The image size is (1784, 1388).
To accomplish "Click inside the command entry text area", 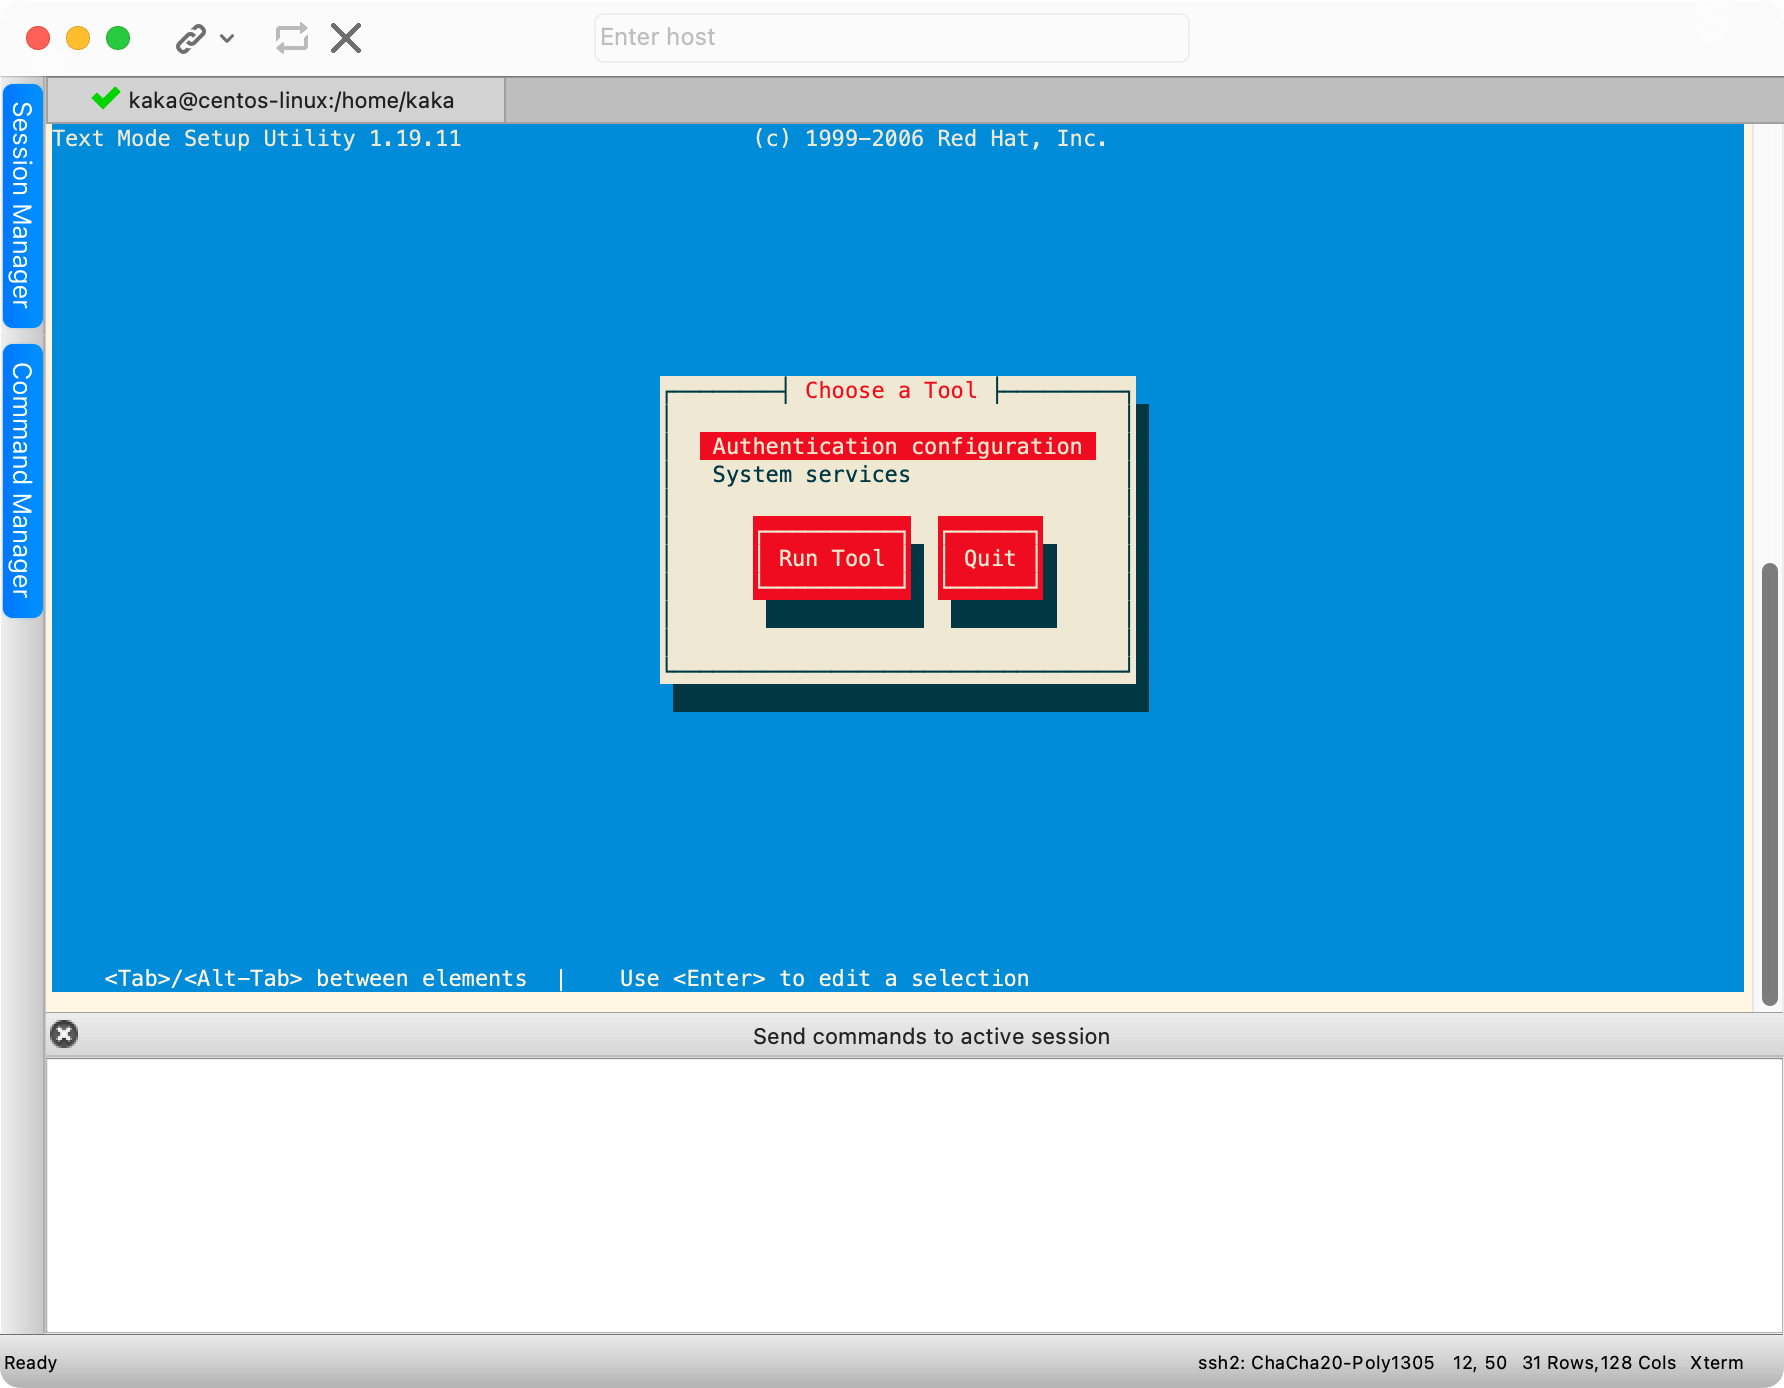I will point(914,1194).
